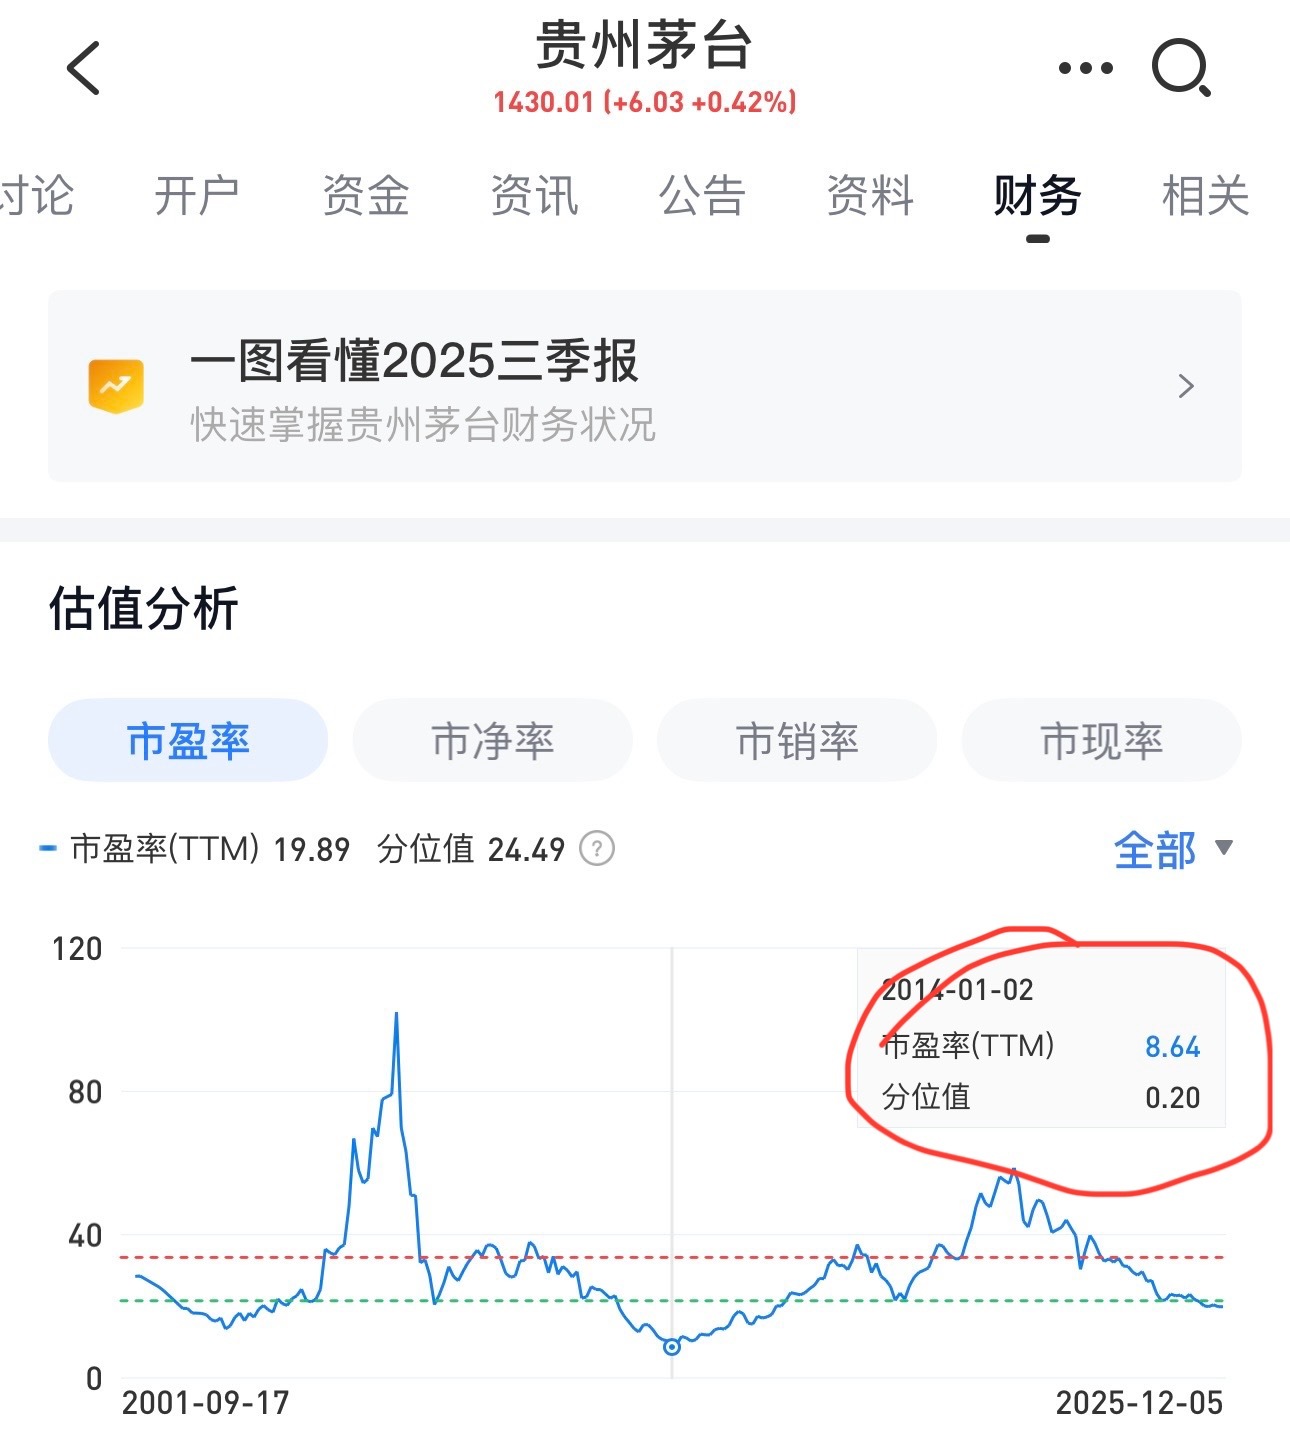Select the 财务 tab

click(x=1037, y=195)
